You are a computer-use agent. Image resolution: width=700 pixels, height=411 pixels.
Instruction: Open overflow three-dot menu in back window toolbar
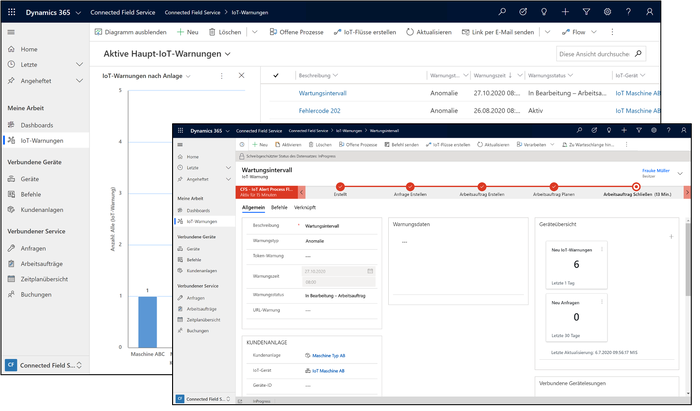click(612, 32)
